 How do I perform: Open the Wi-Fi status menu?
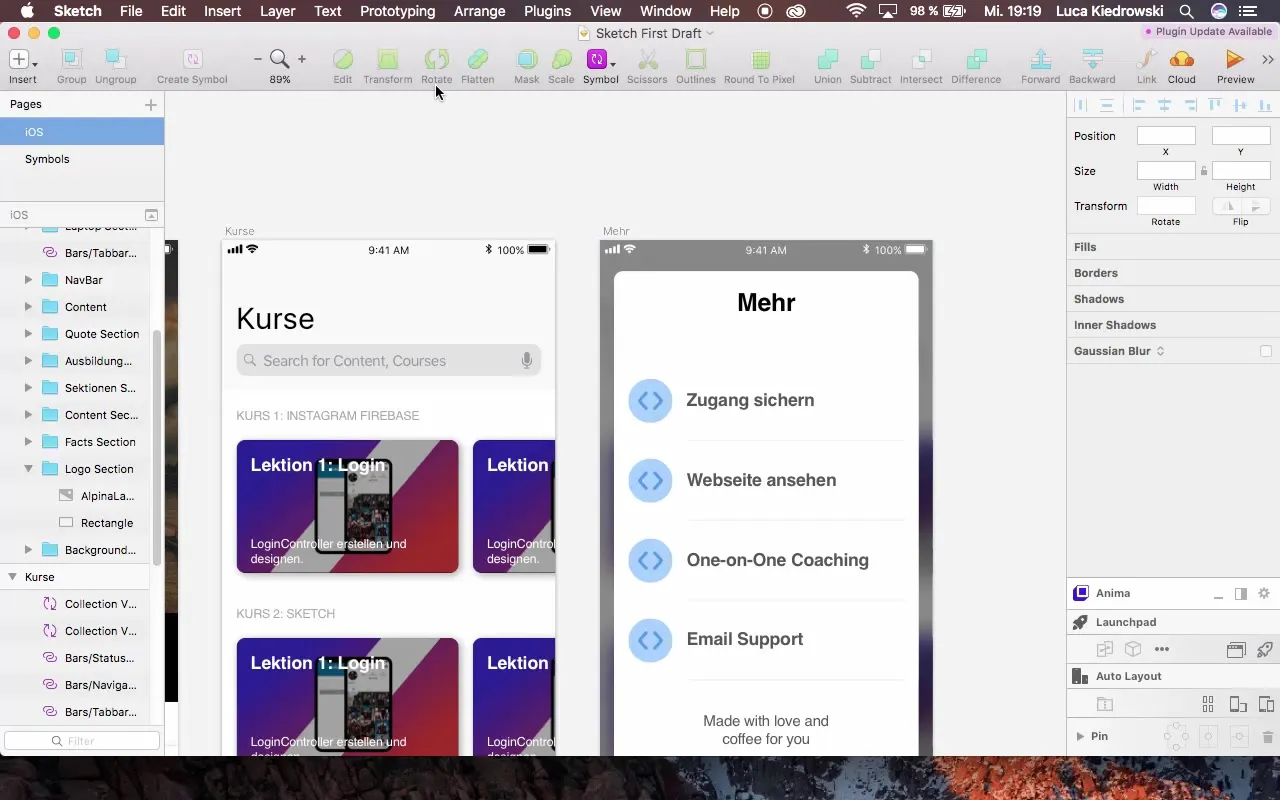click(856, 11)
